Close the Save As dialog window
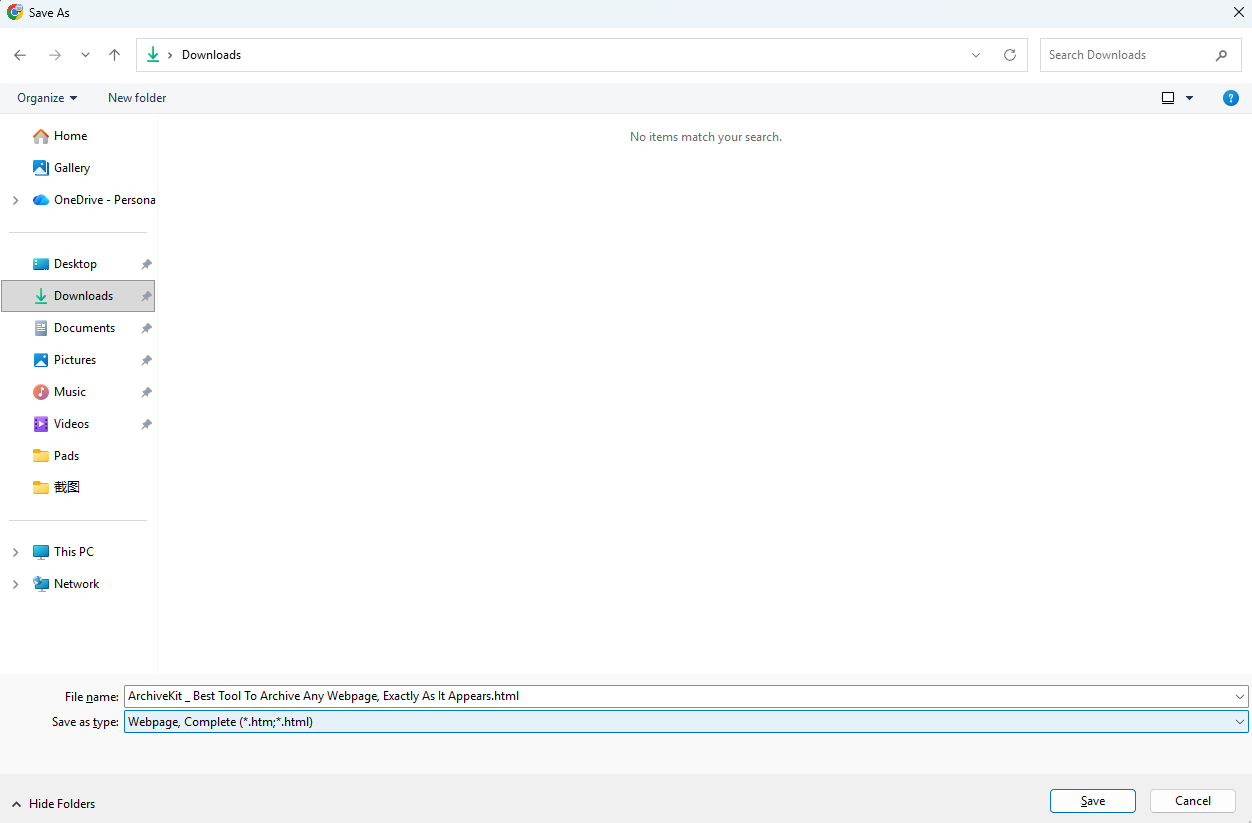 [1239, 13]
